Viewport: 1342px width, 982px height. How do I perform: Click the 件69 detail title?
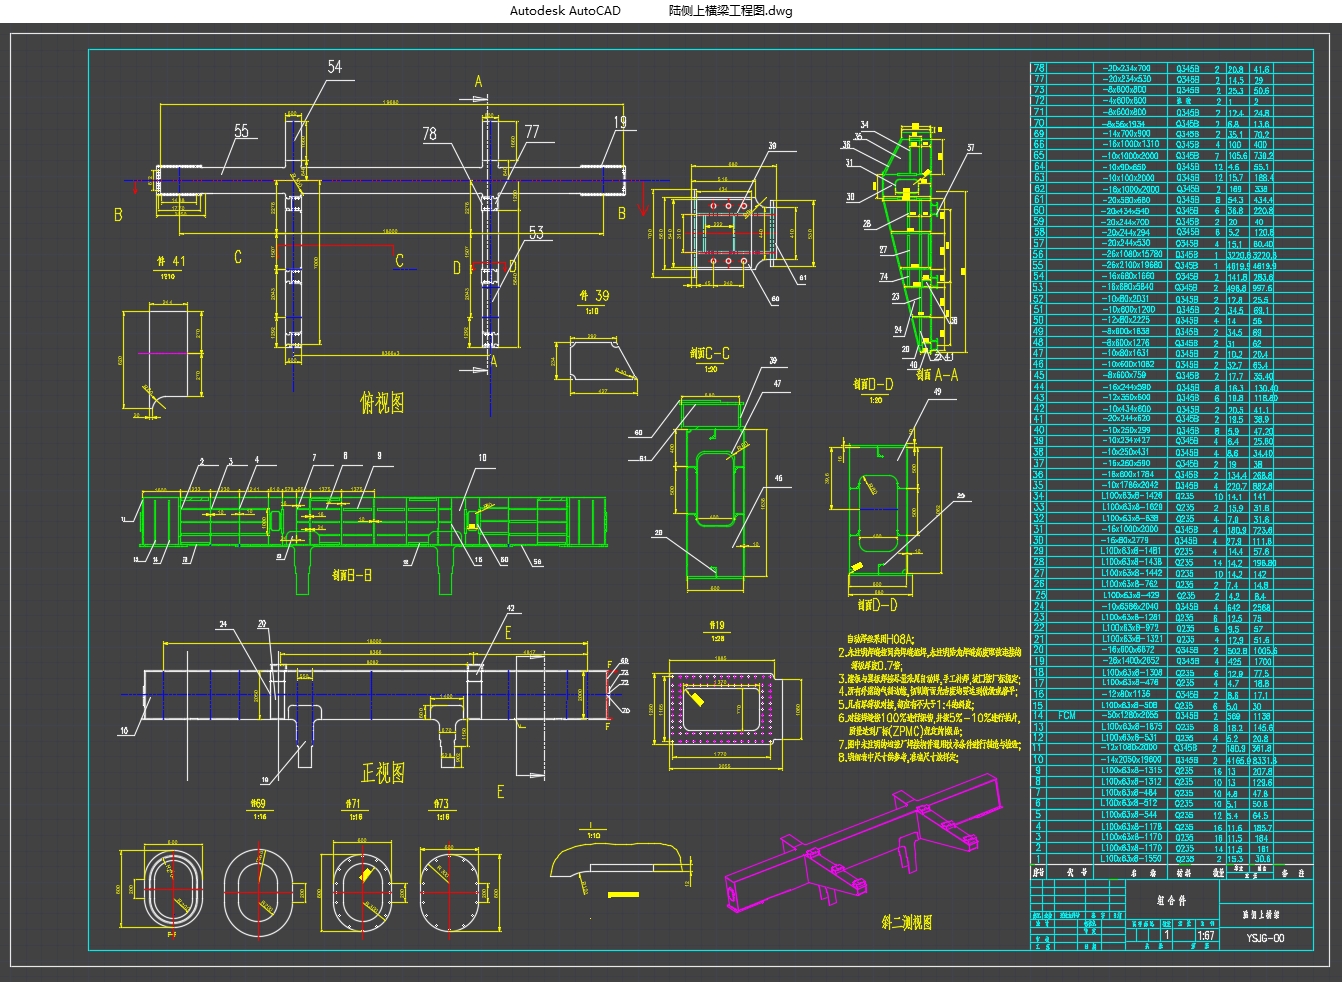(258, 803)
